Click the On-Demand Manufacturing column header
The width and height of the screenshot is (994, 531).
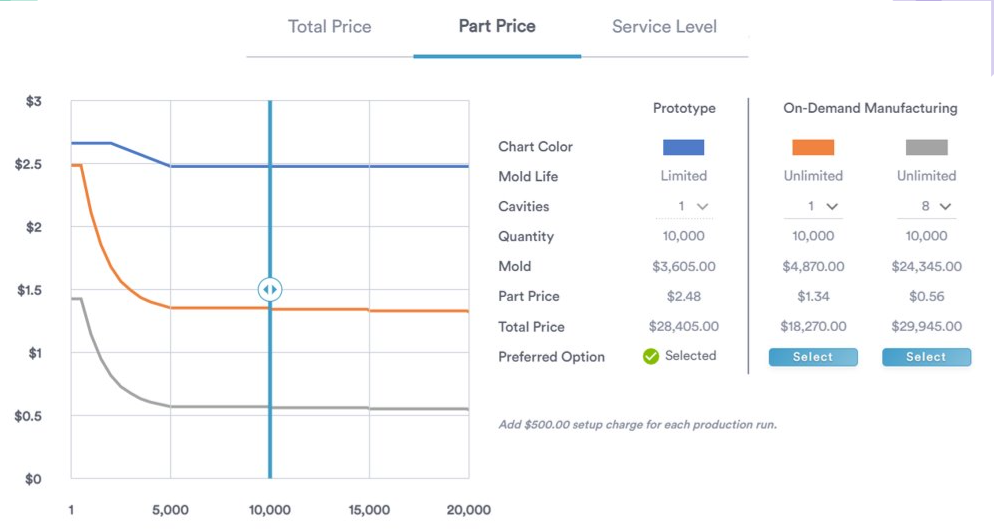tap(870, 108)
